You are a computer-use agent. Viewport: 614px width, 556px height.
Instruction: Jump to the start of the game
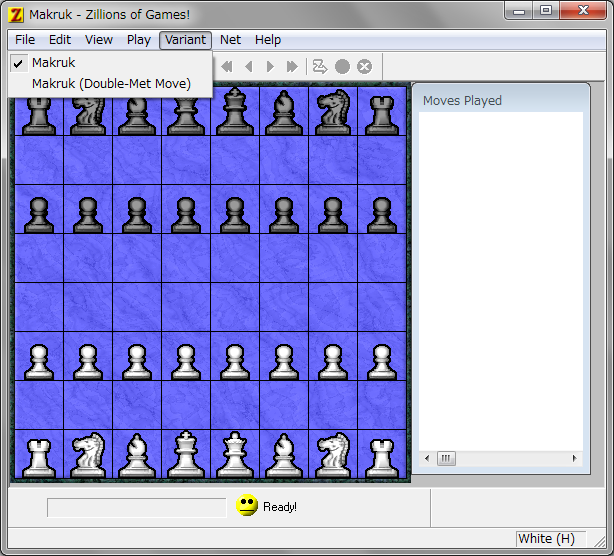click(x=227, y=67)
